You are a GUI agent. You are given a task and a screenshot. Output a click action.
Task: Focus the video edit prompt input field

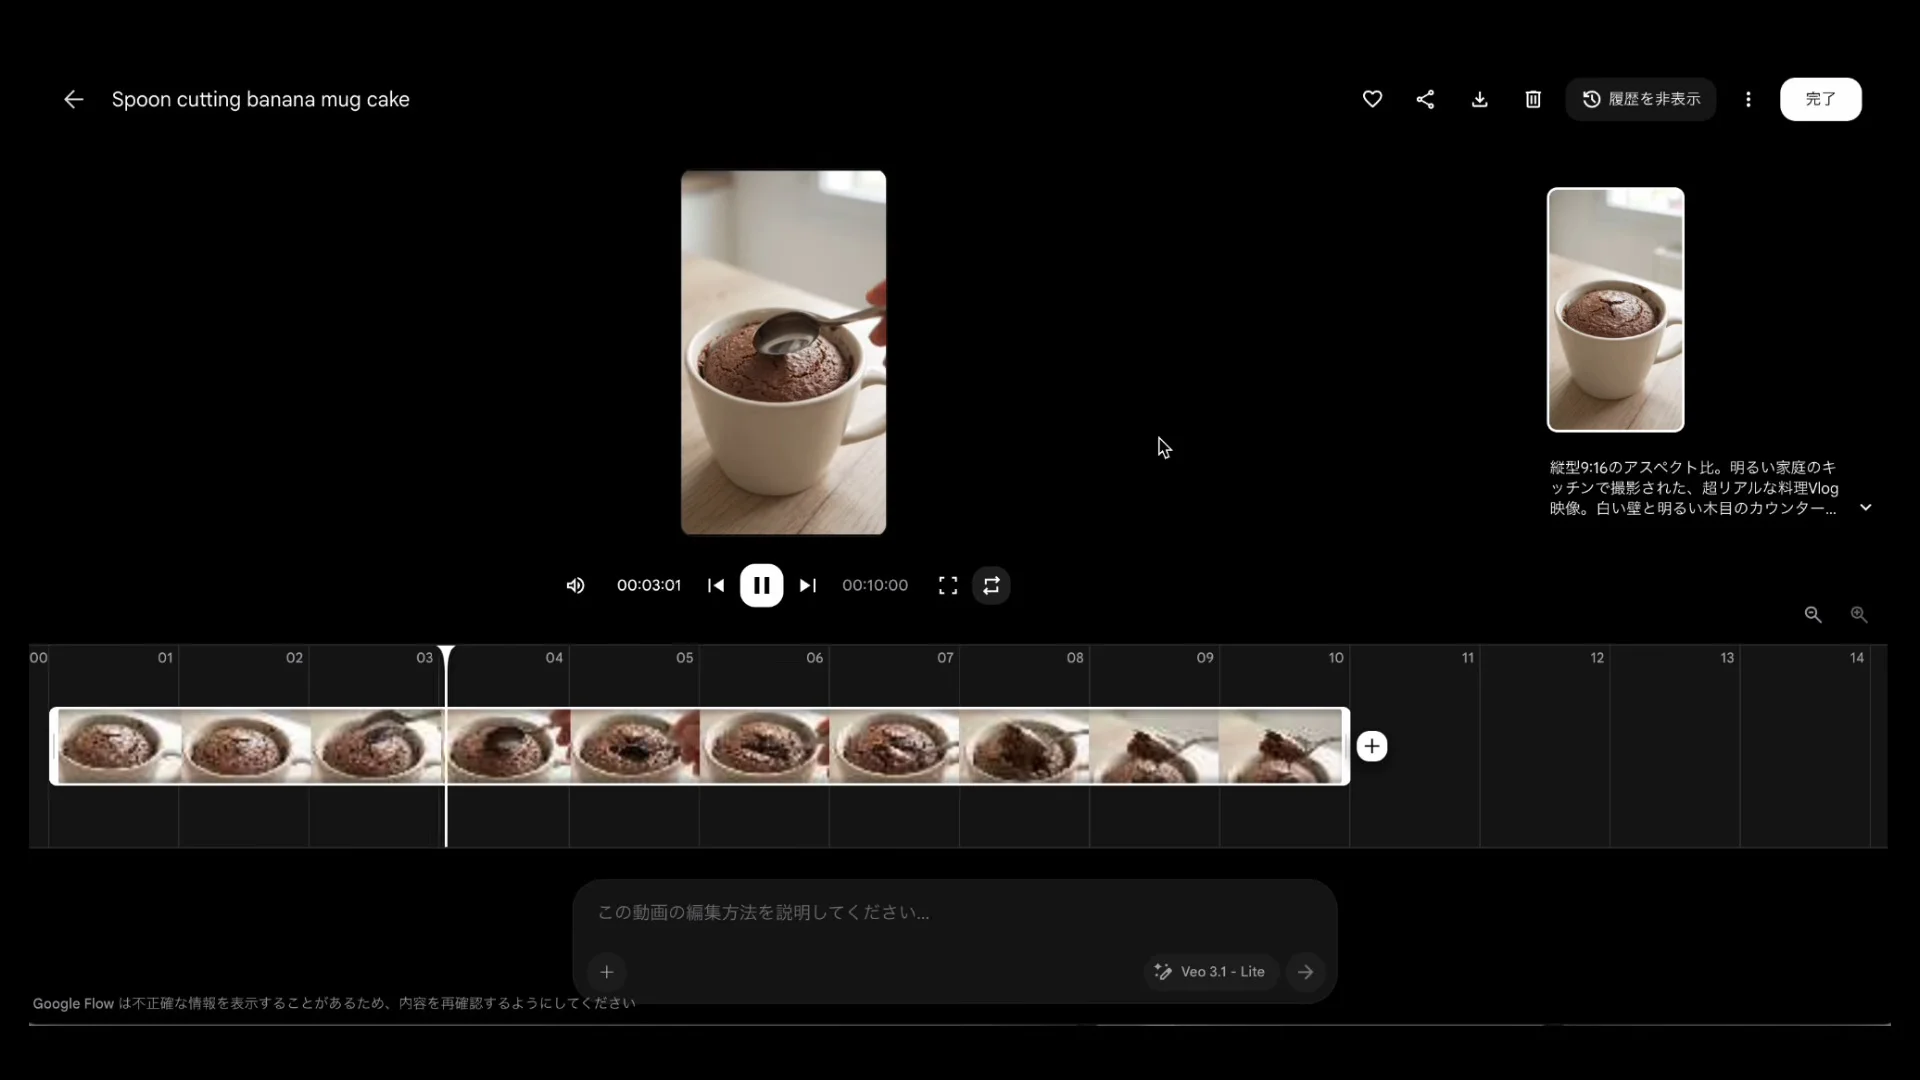[954, 913]
